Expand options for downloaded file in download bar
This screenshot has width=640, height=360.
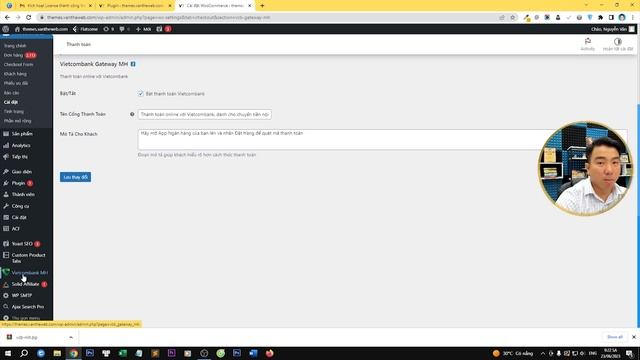tap(71, 337)
